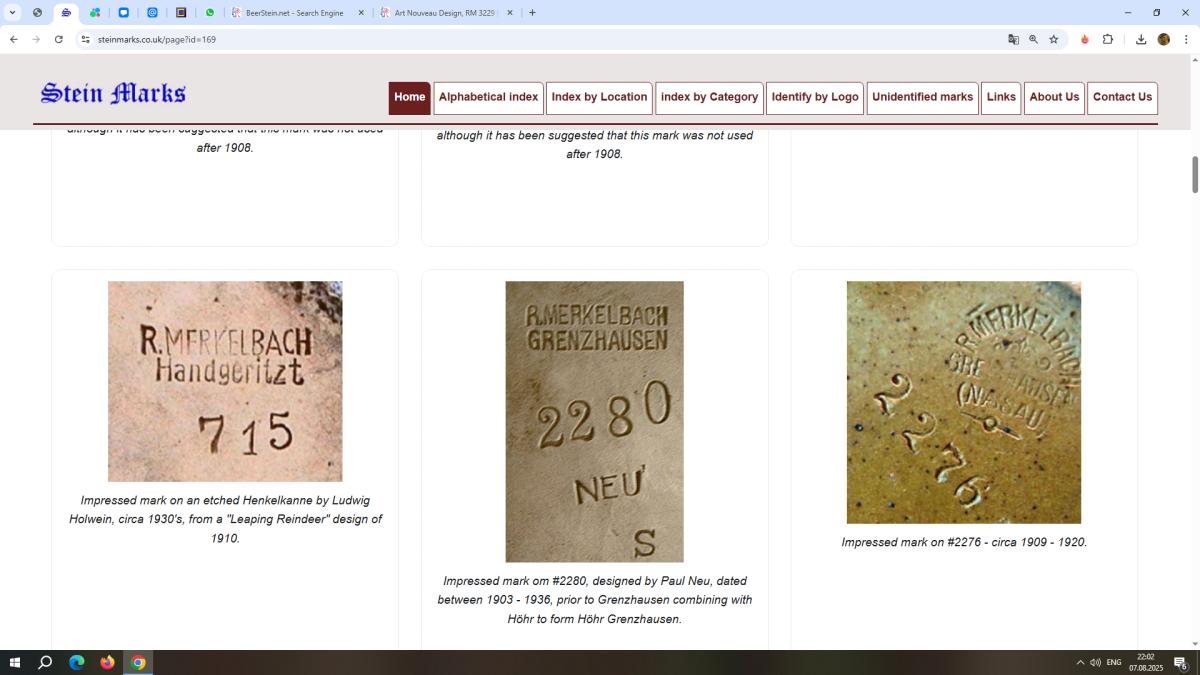Screen dimensions: 1200x675
Task: Open Chrome's three-dot menu
Action: pyautogui.click(x=1186, y=39)
